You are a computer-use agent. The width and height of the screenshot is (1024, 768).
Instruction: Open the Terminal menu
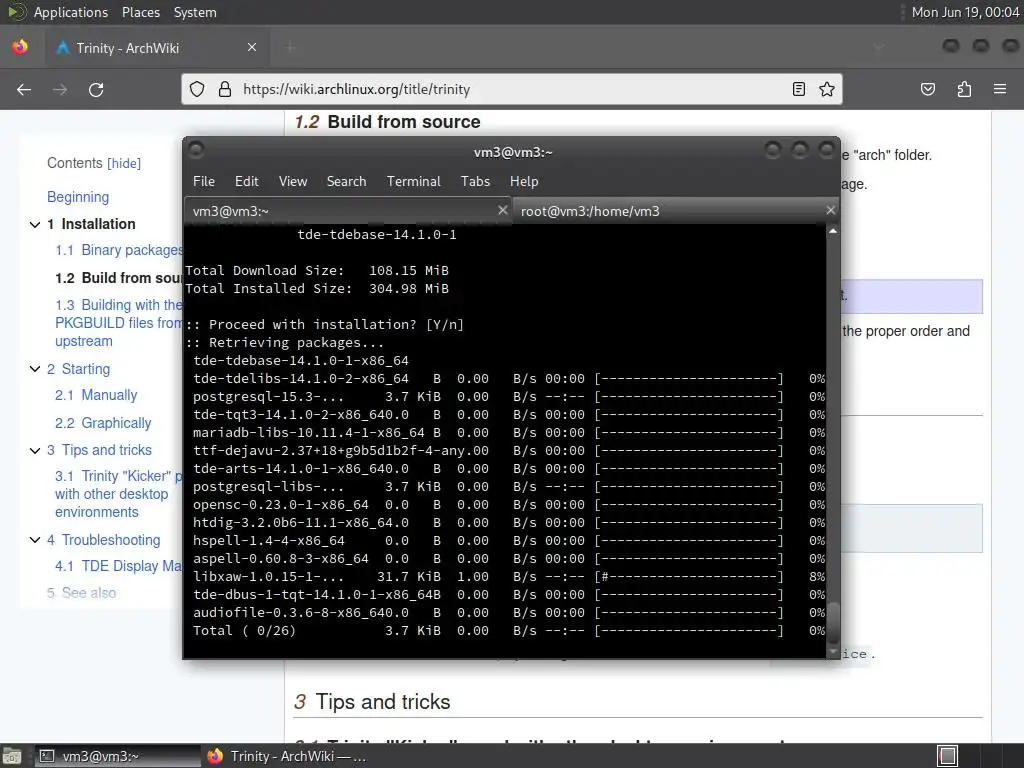click(x=413, y=182)
